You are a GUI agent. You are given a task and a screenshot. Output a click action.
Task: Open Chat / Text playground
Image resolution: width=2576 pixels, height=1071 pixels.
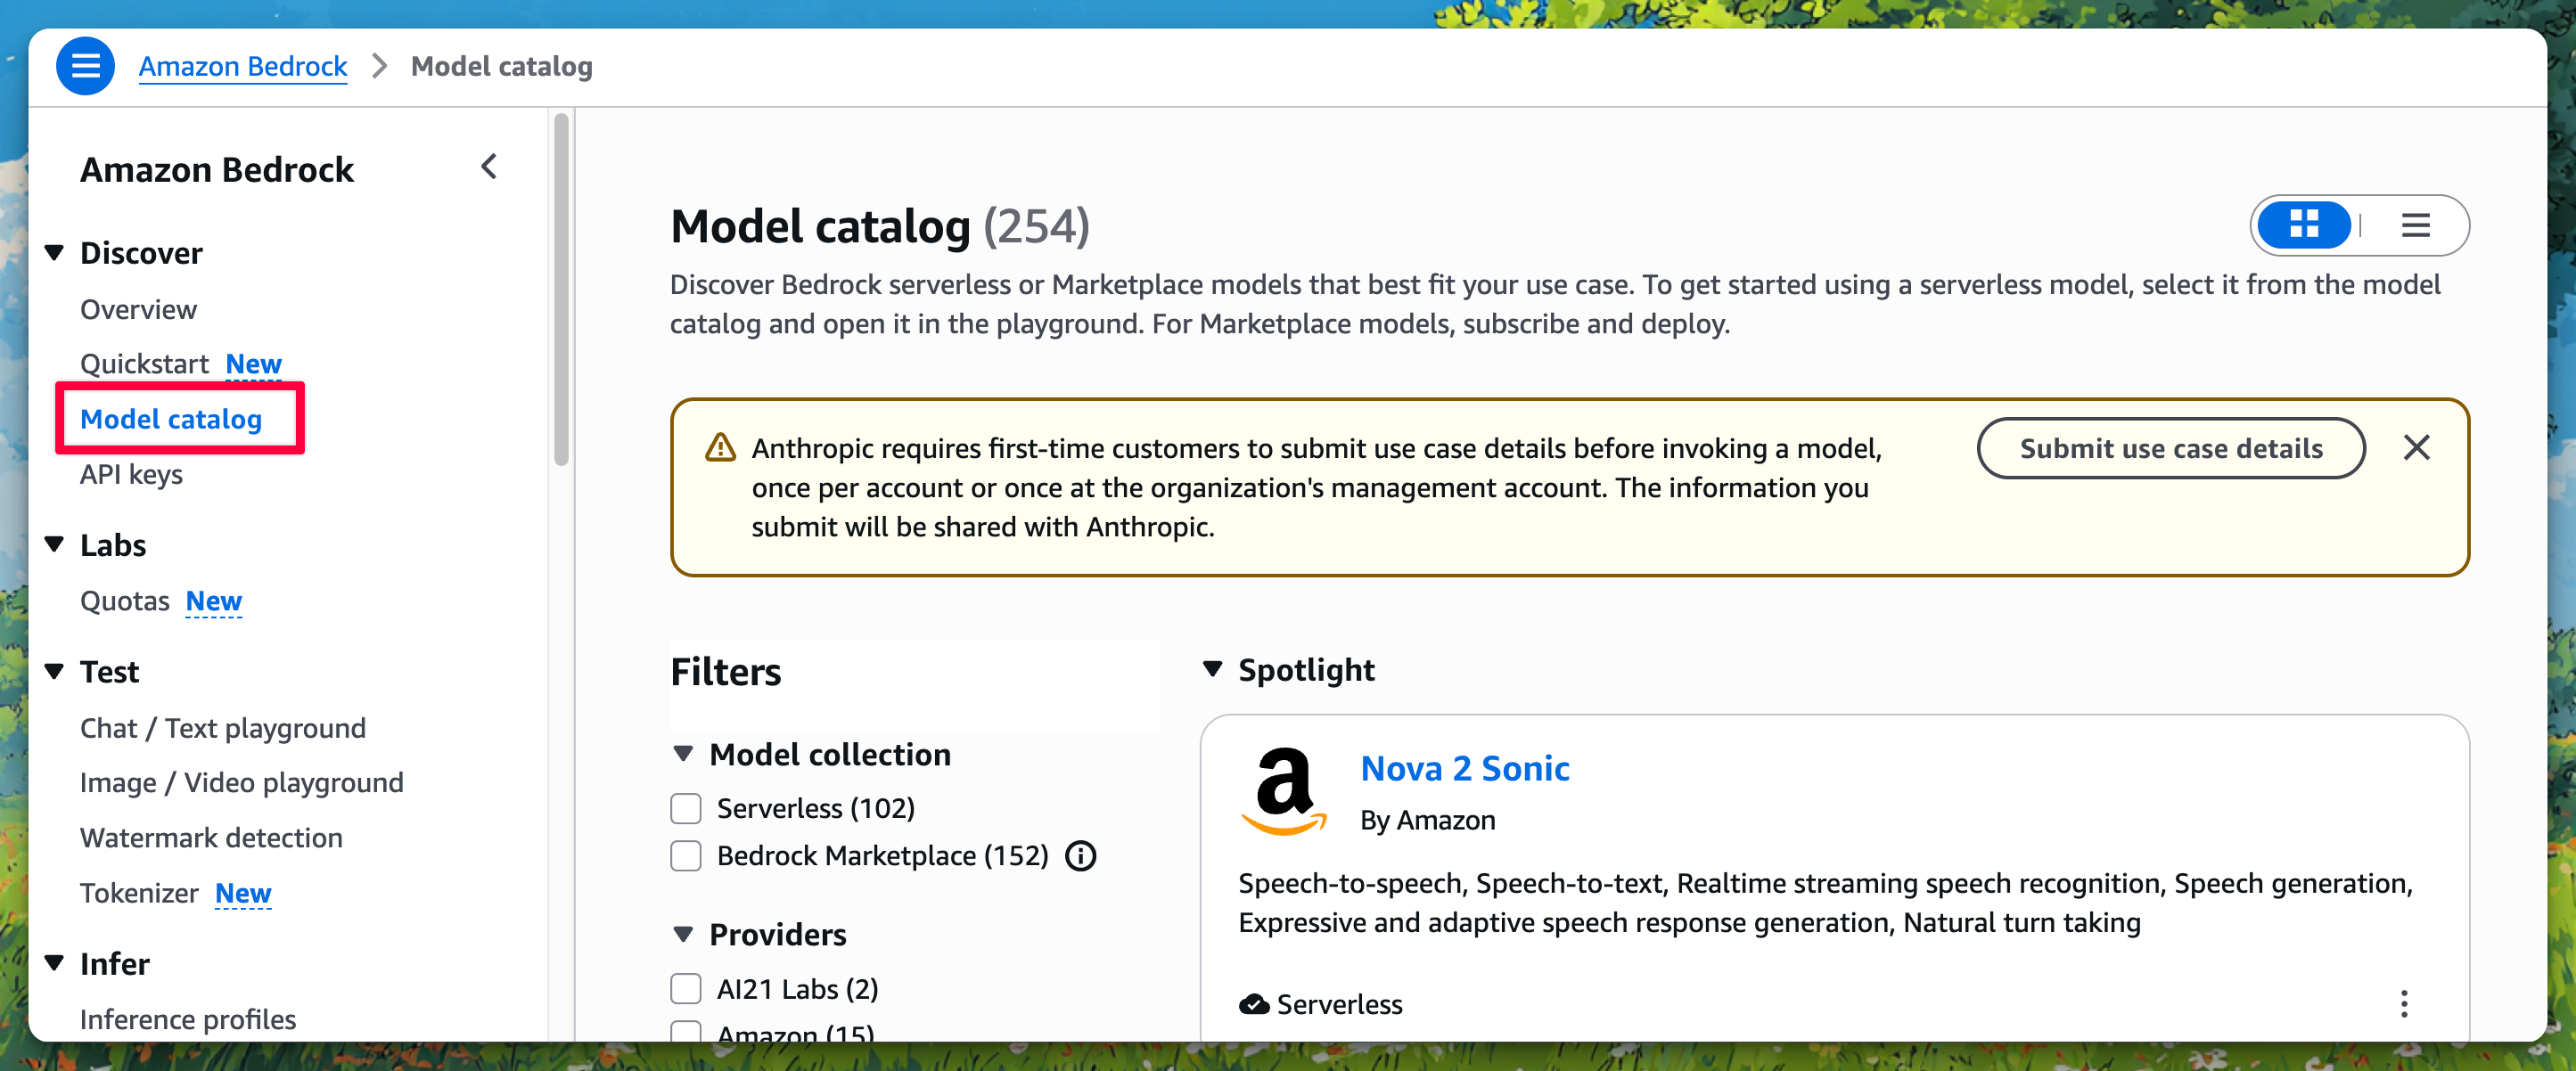(223, 728)
